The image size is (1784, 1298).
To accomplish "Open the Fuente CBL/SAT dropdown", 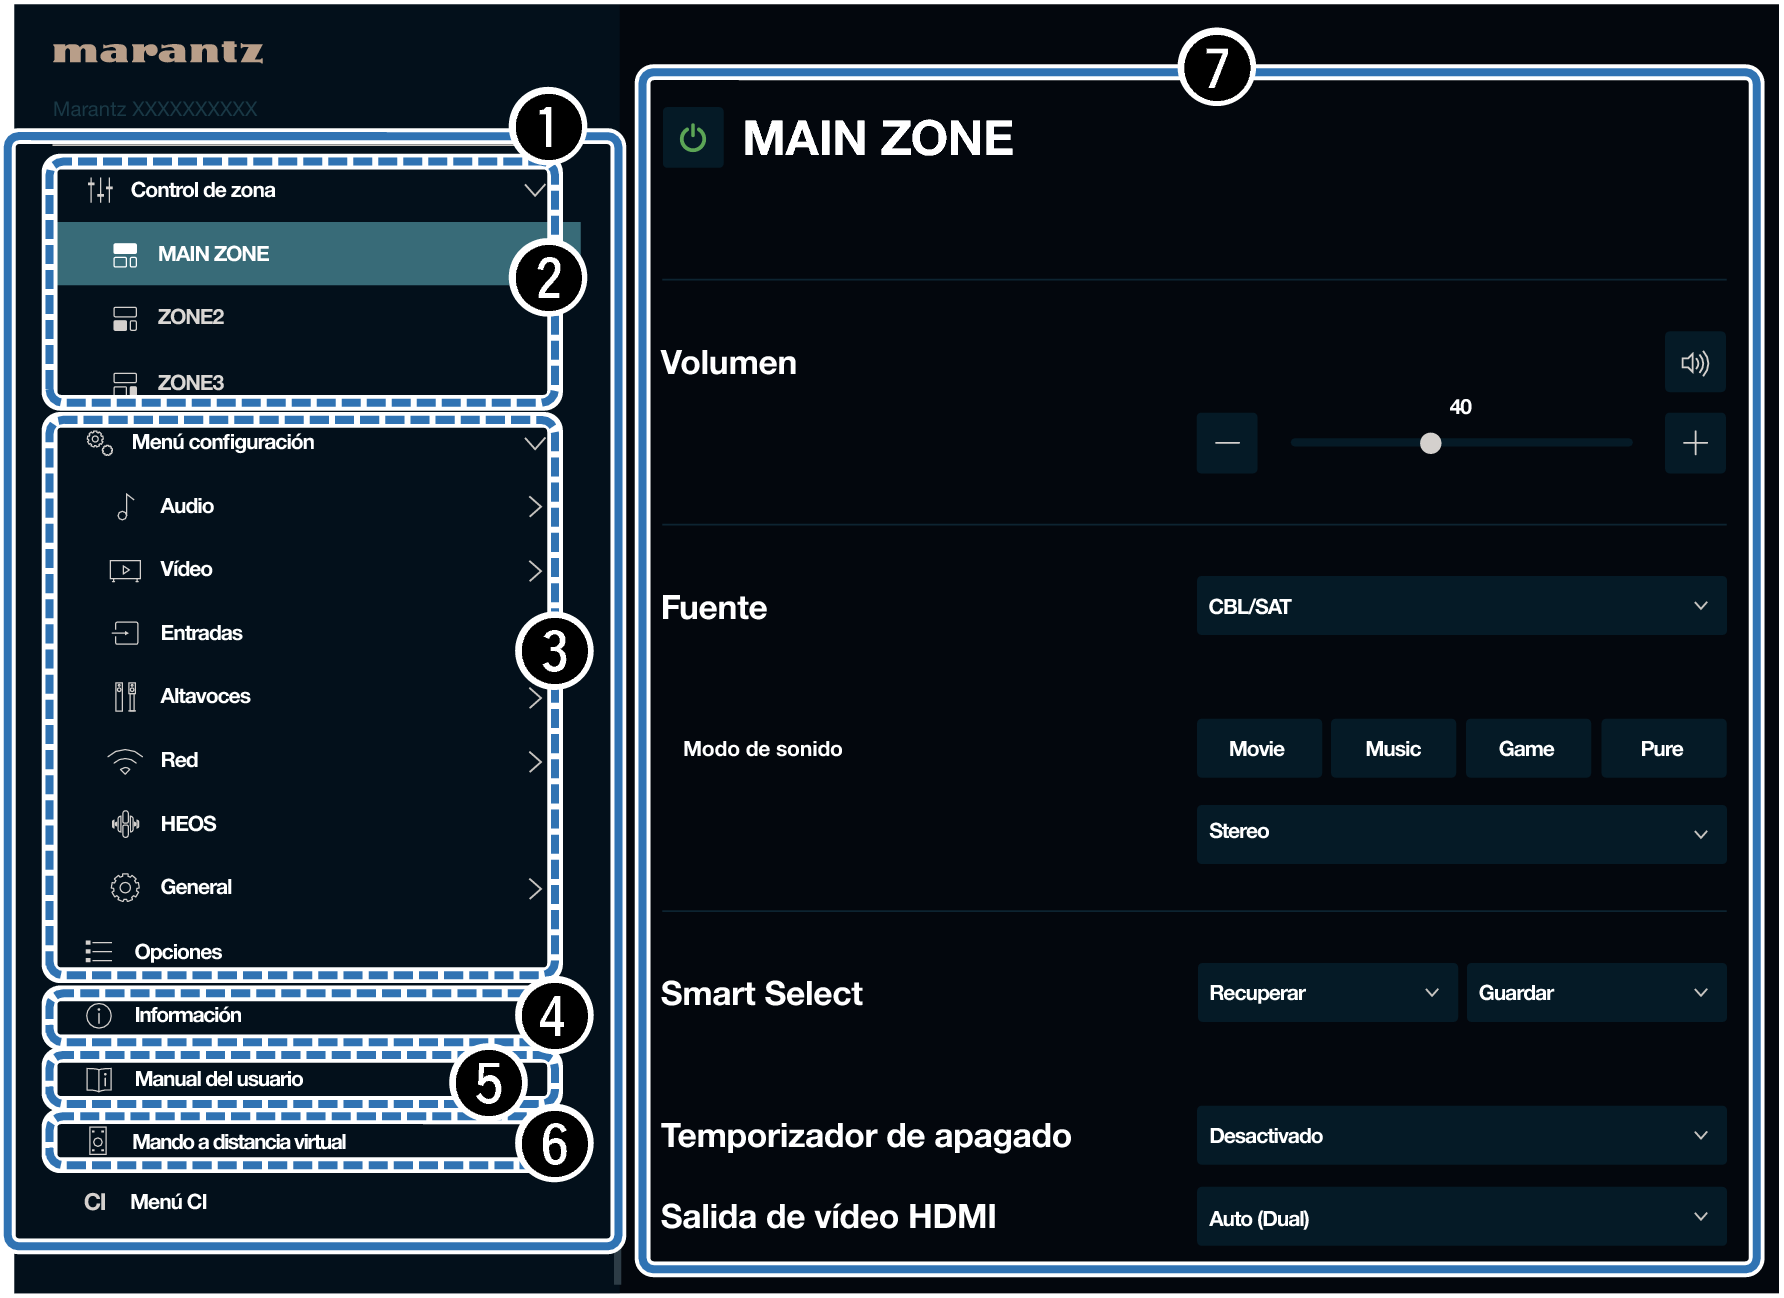I will click(x=1461, y=606).
